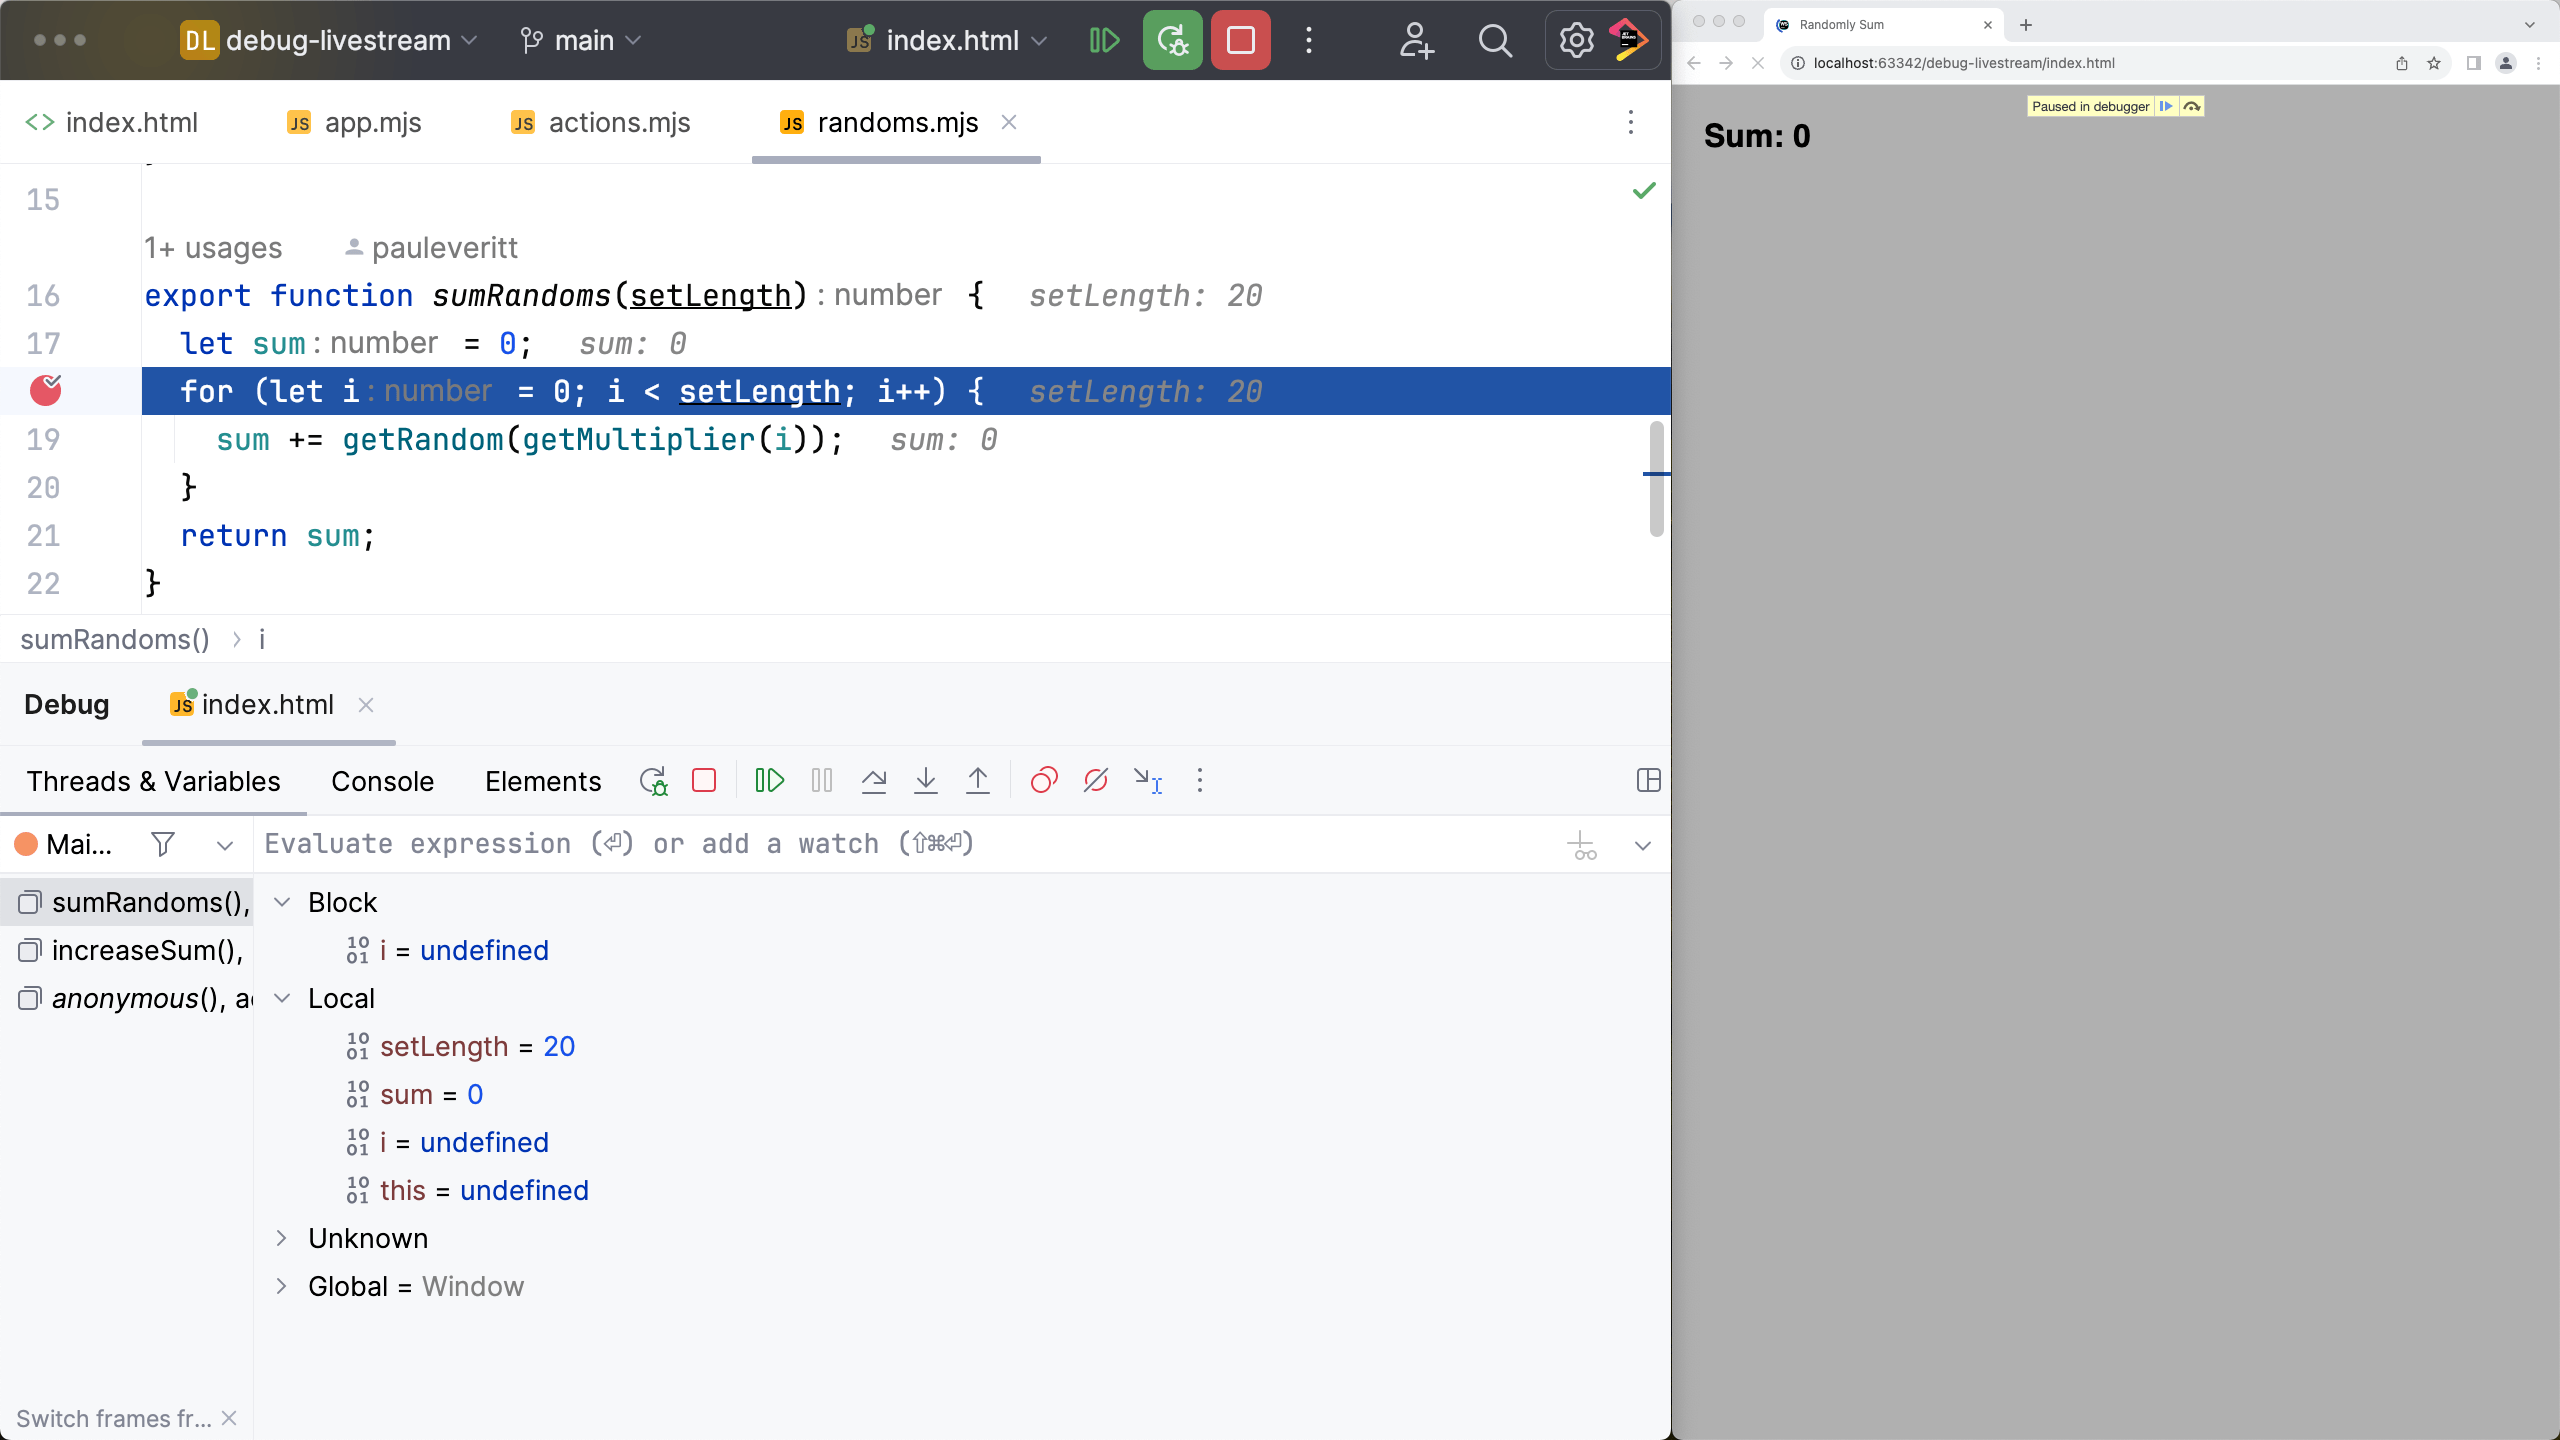Expand the Global = Window section
The width and height of the screenshot is (2560, 1440).
[x=283, y=1285]
